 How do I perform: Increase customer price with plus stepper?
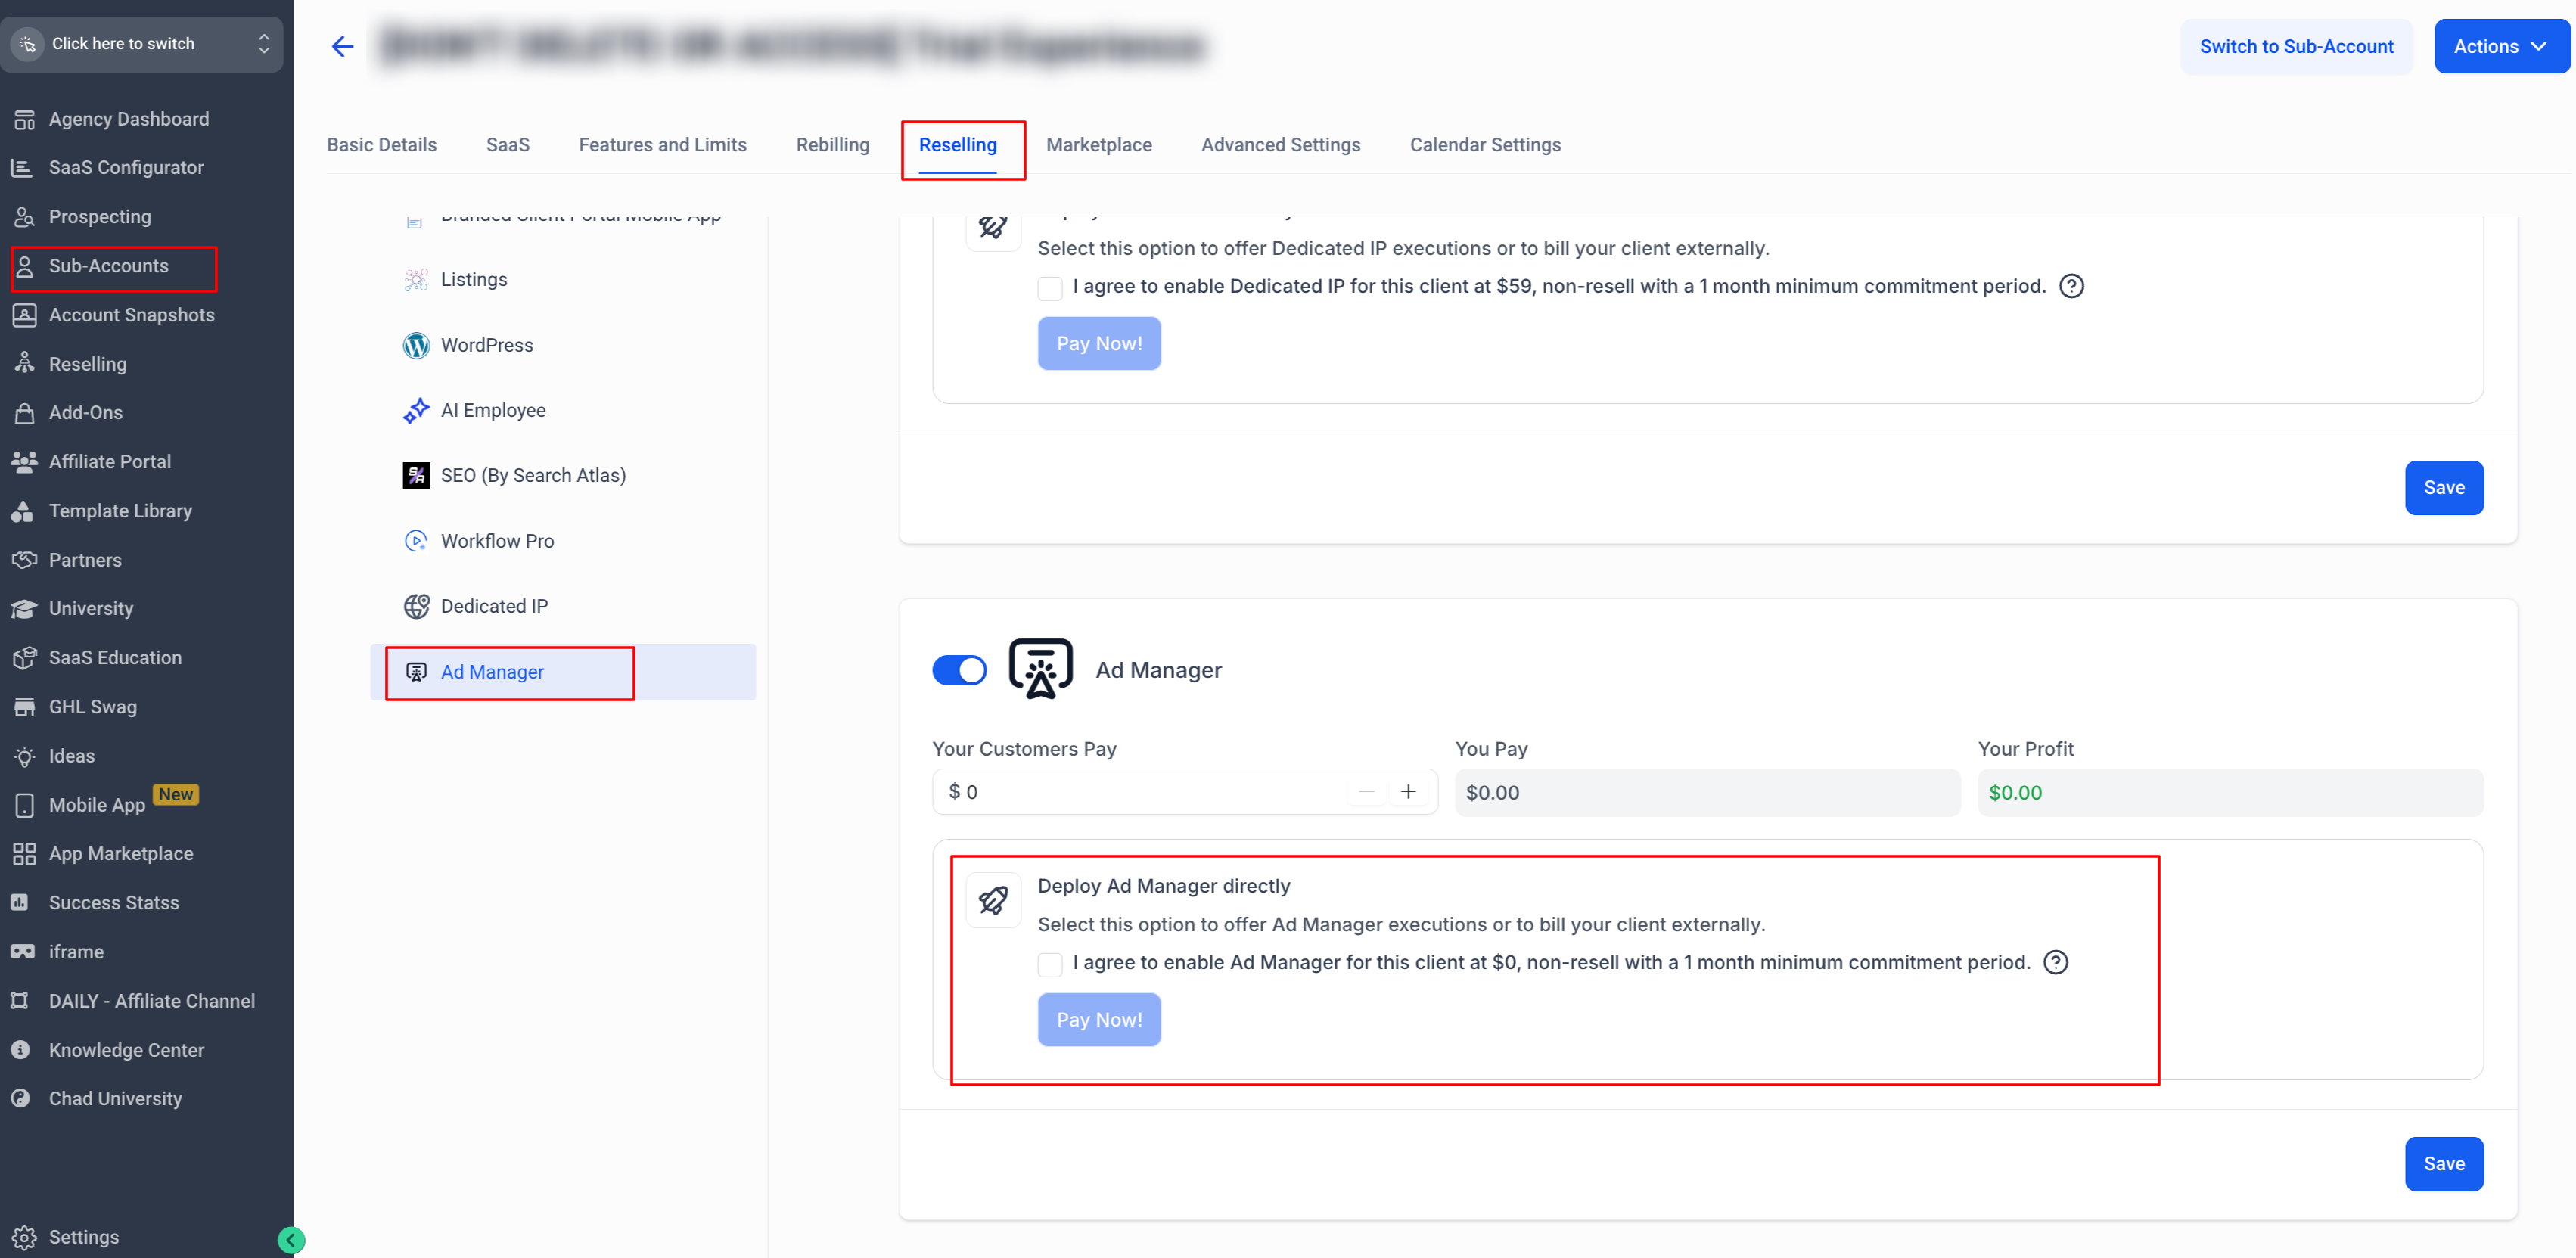point(1408,792)
